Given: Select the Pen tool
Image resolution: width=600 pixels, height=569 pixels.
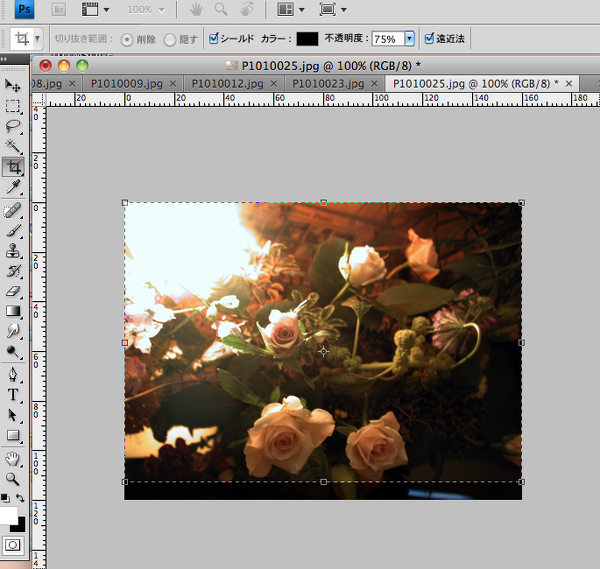Looking at the screenshot, I should (x=13, y=374).
